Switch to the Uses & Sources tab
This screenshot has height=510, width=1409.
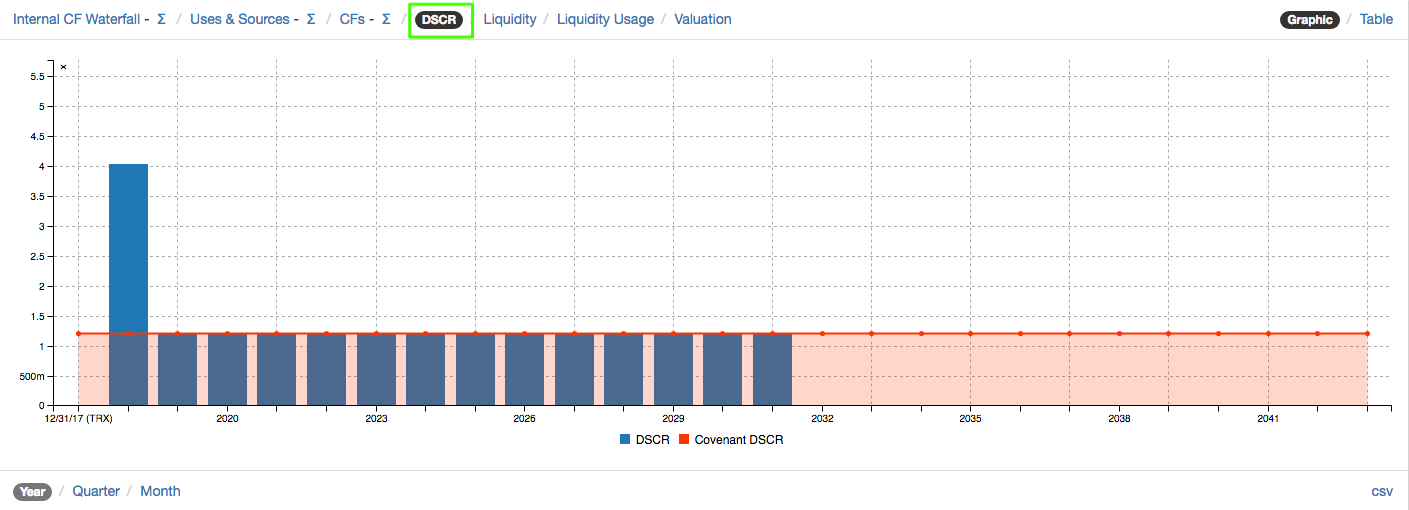(x=239, y=19)
